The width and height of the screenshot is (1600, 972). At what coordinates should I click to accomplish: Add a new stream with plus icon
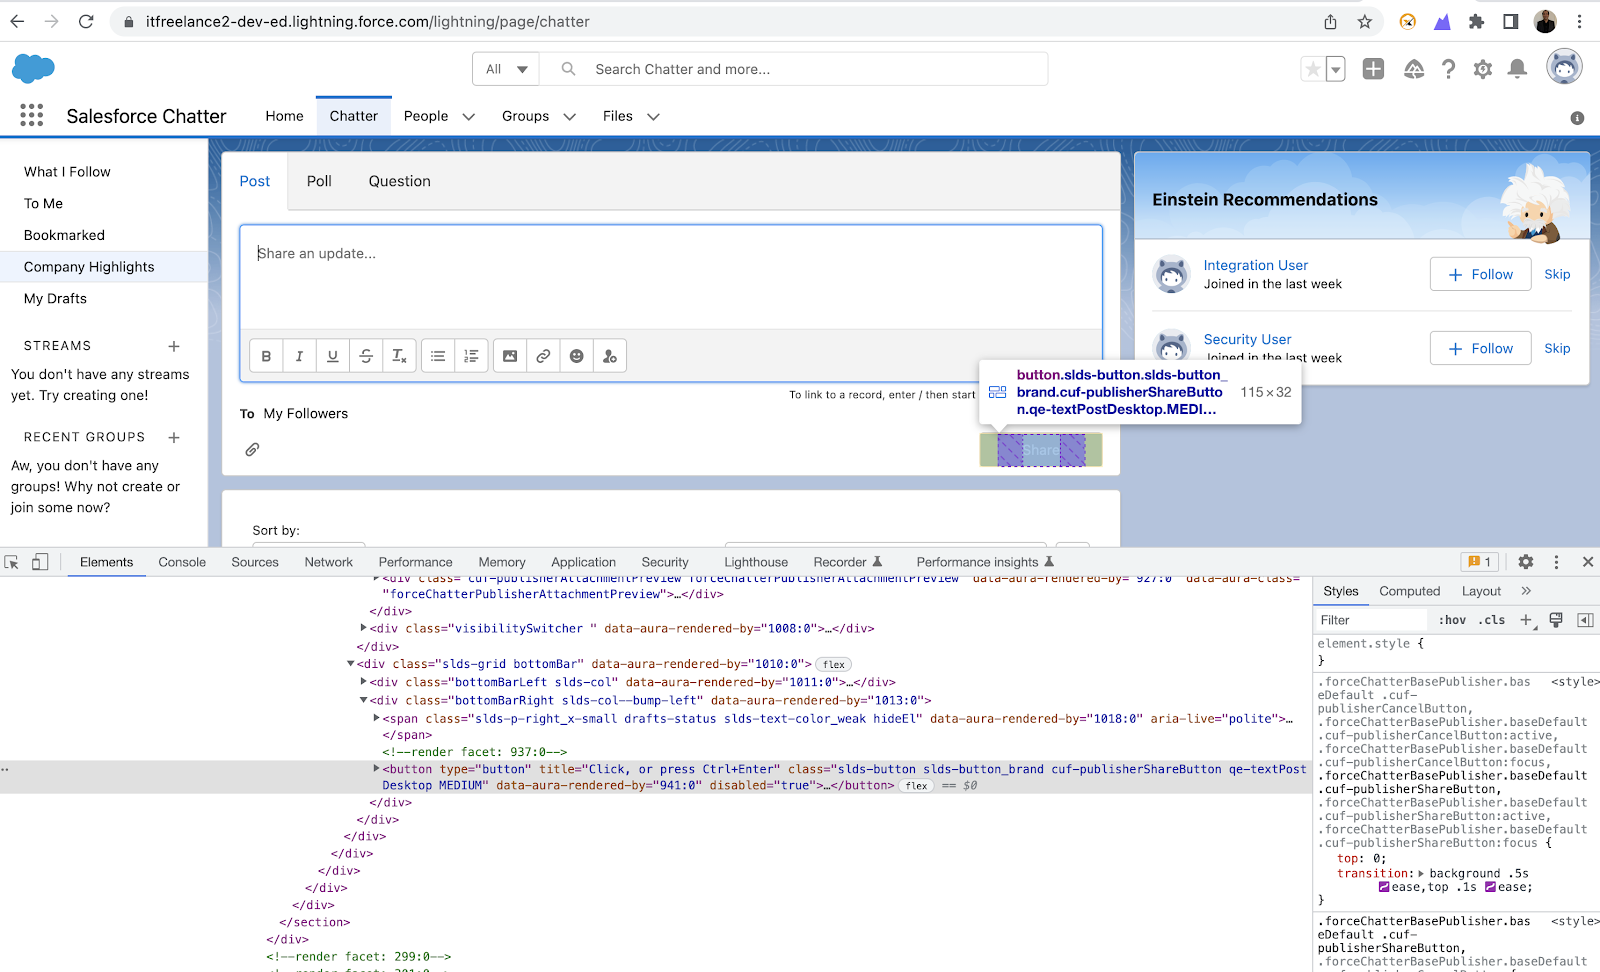click(x=174, y=346)
